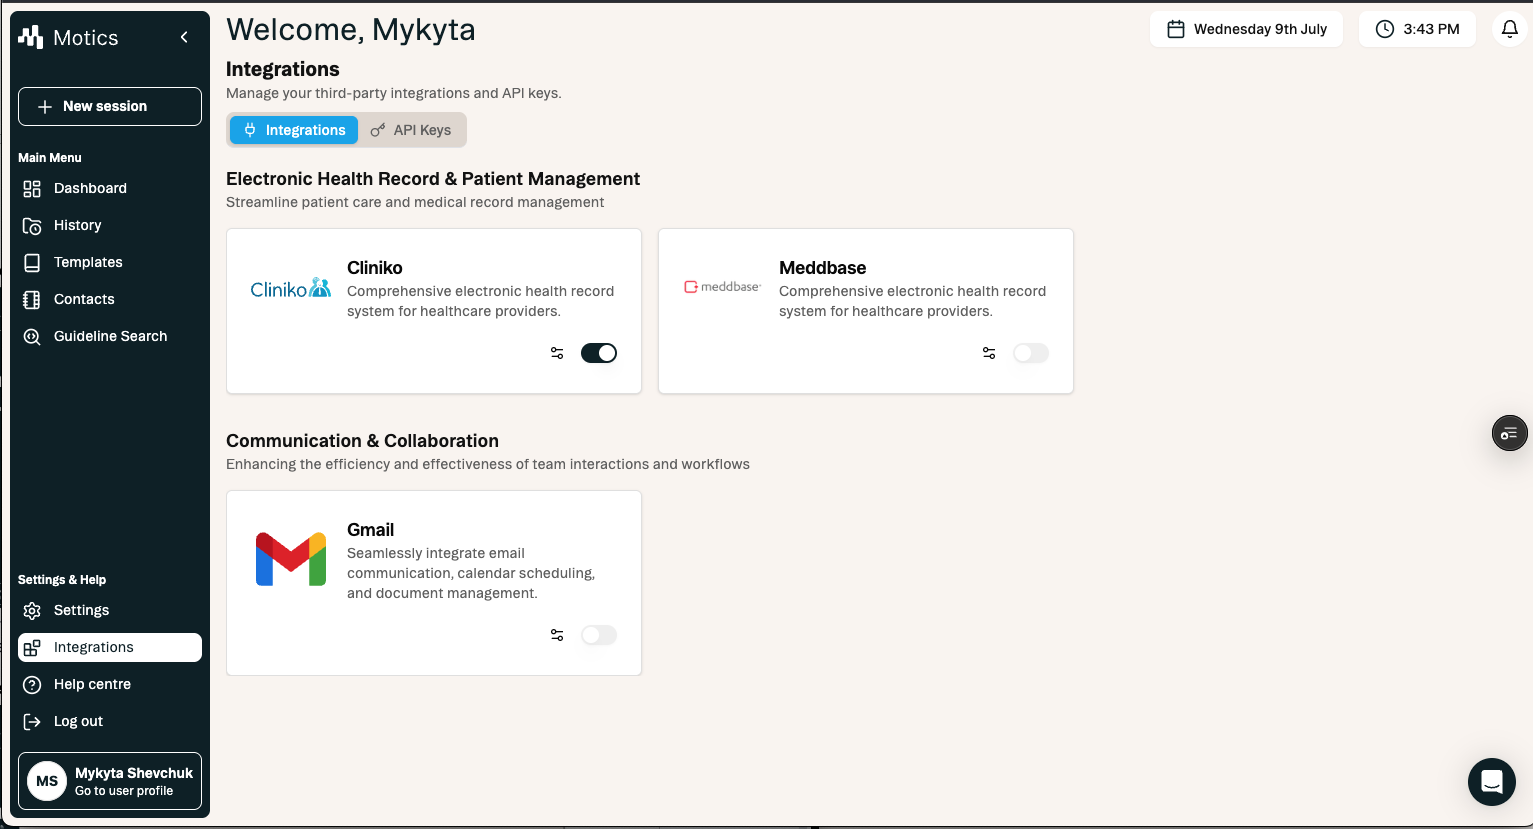The image size is (1533, 829).
Task: Click the Guideline Search magnifier icon
Action: [x=32, y=336]
